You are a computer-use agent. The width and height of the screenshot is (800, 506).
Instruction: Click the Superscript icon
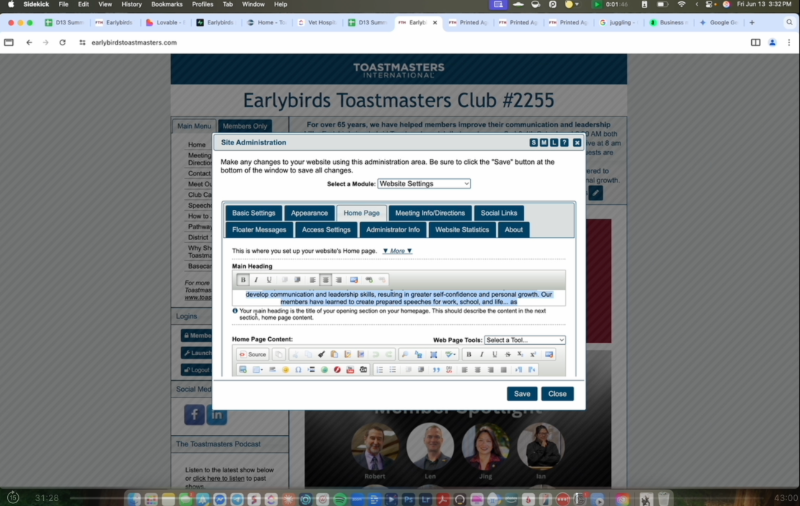[x=533, y=355]
